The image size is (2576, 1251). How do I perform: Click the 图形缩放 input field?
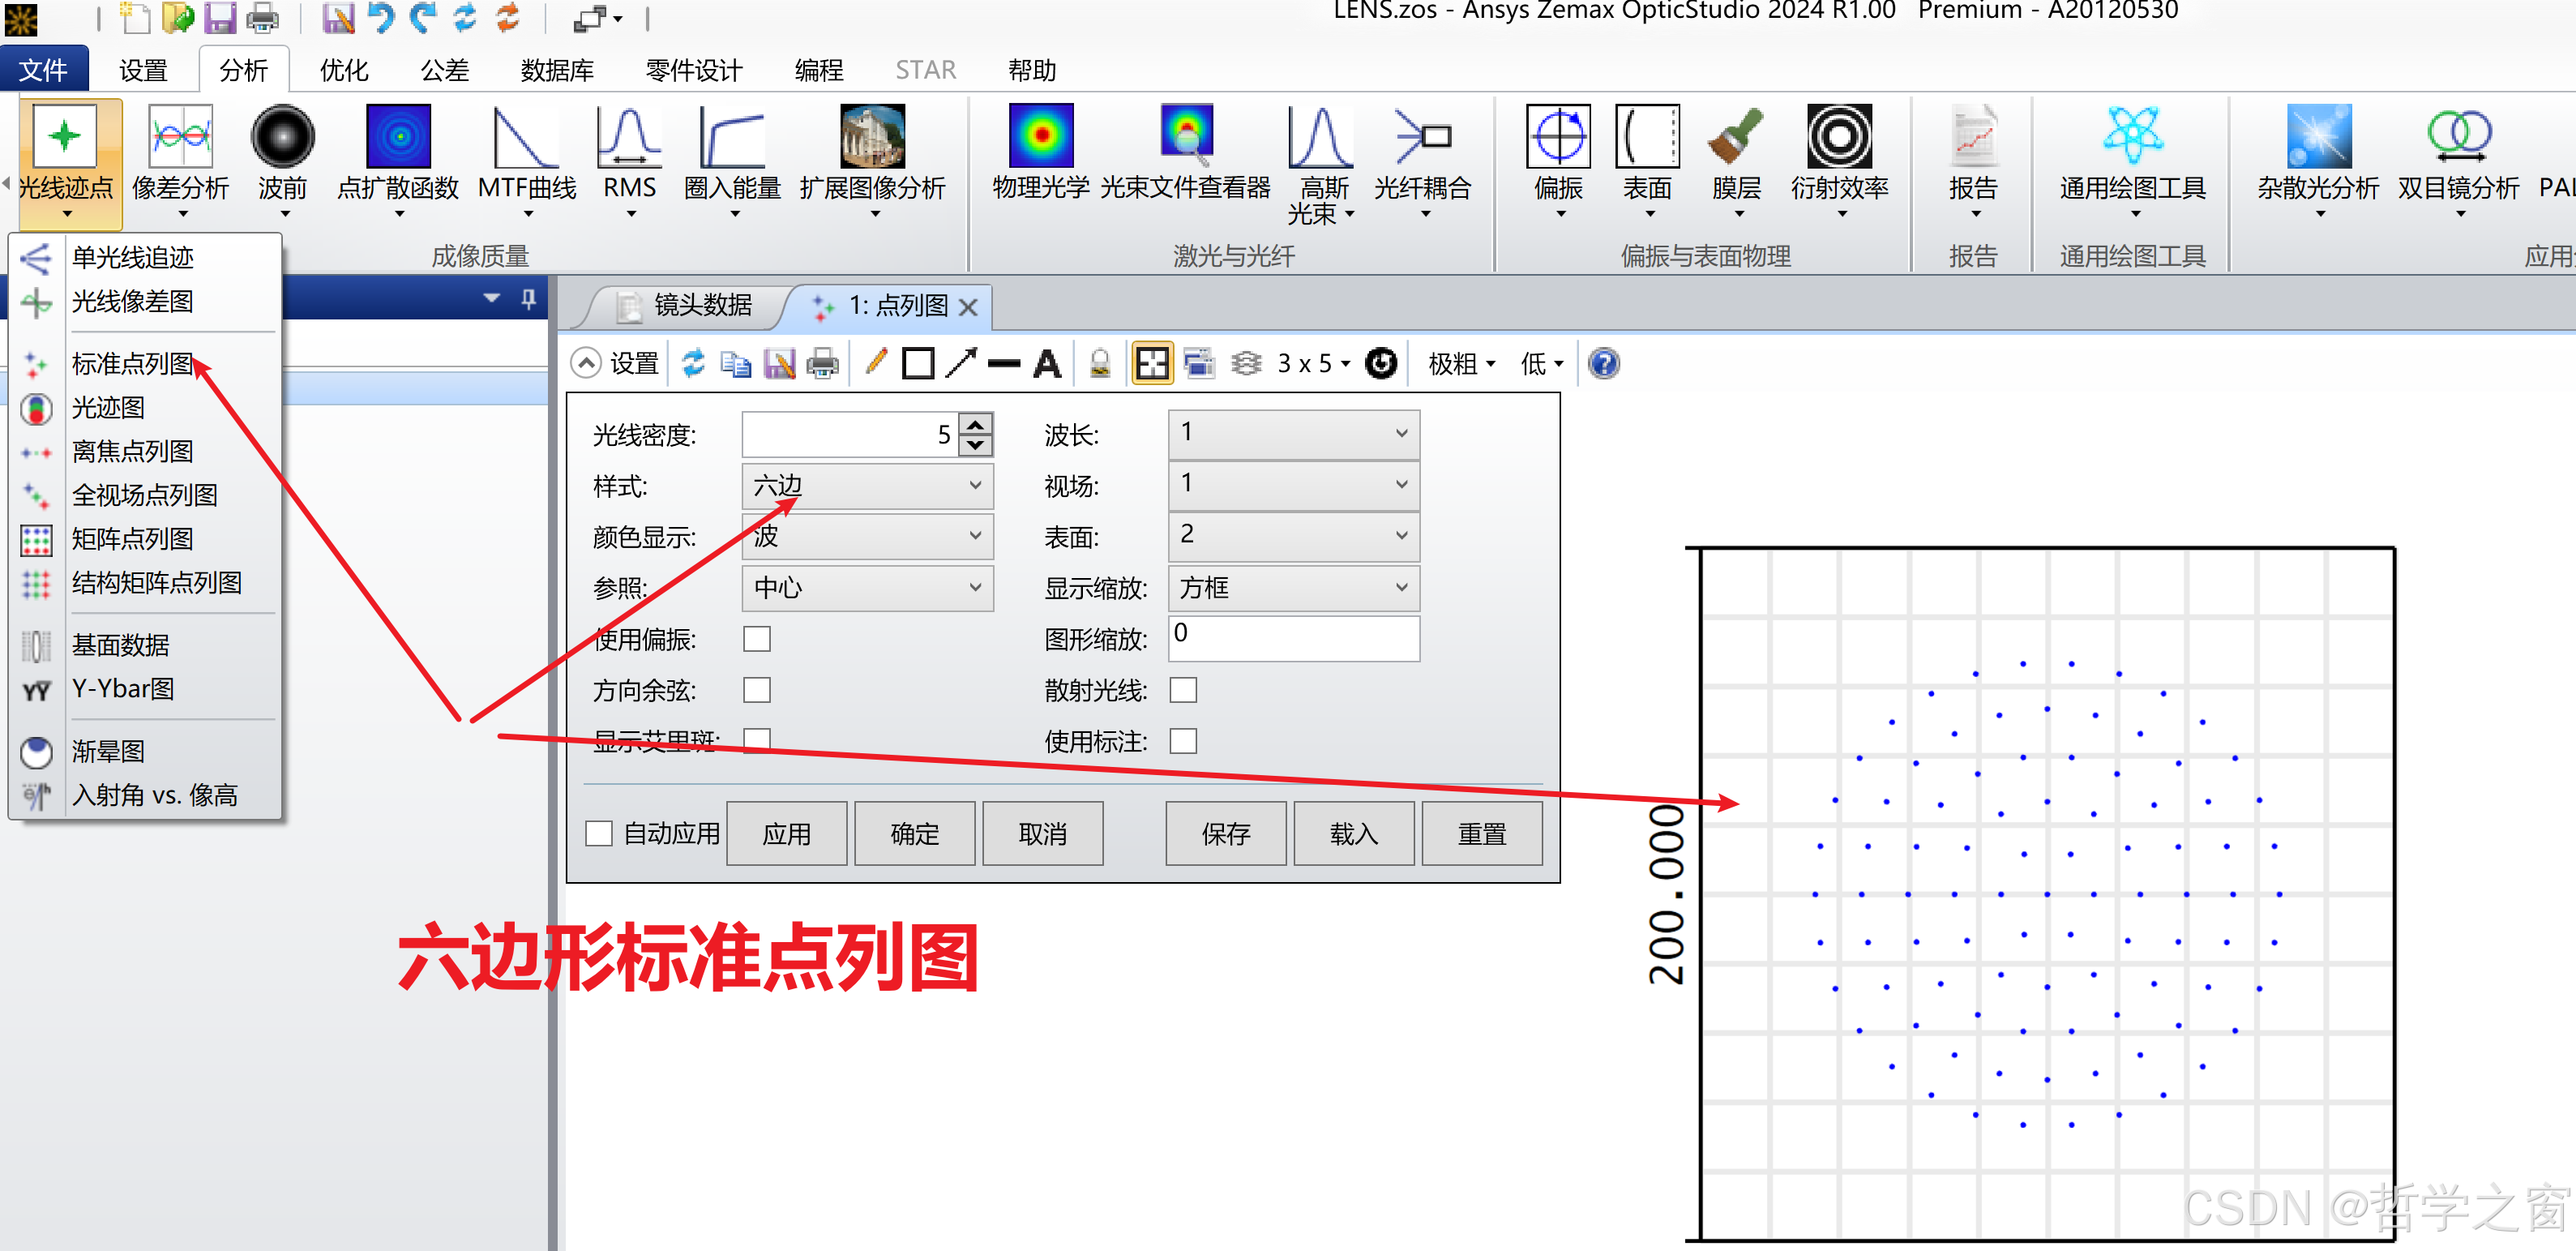pyautogui.click(x=1293, y=637)
